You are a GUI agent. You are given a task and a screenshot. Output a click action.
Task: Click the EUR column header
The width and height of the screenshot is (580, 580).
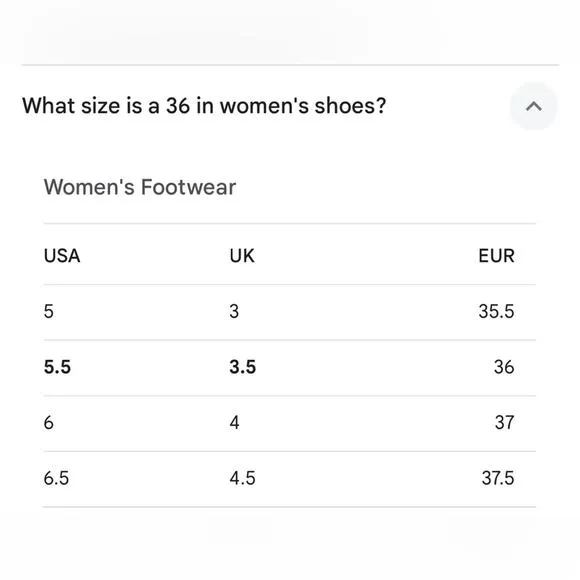[x=496, y=256]
